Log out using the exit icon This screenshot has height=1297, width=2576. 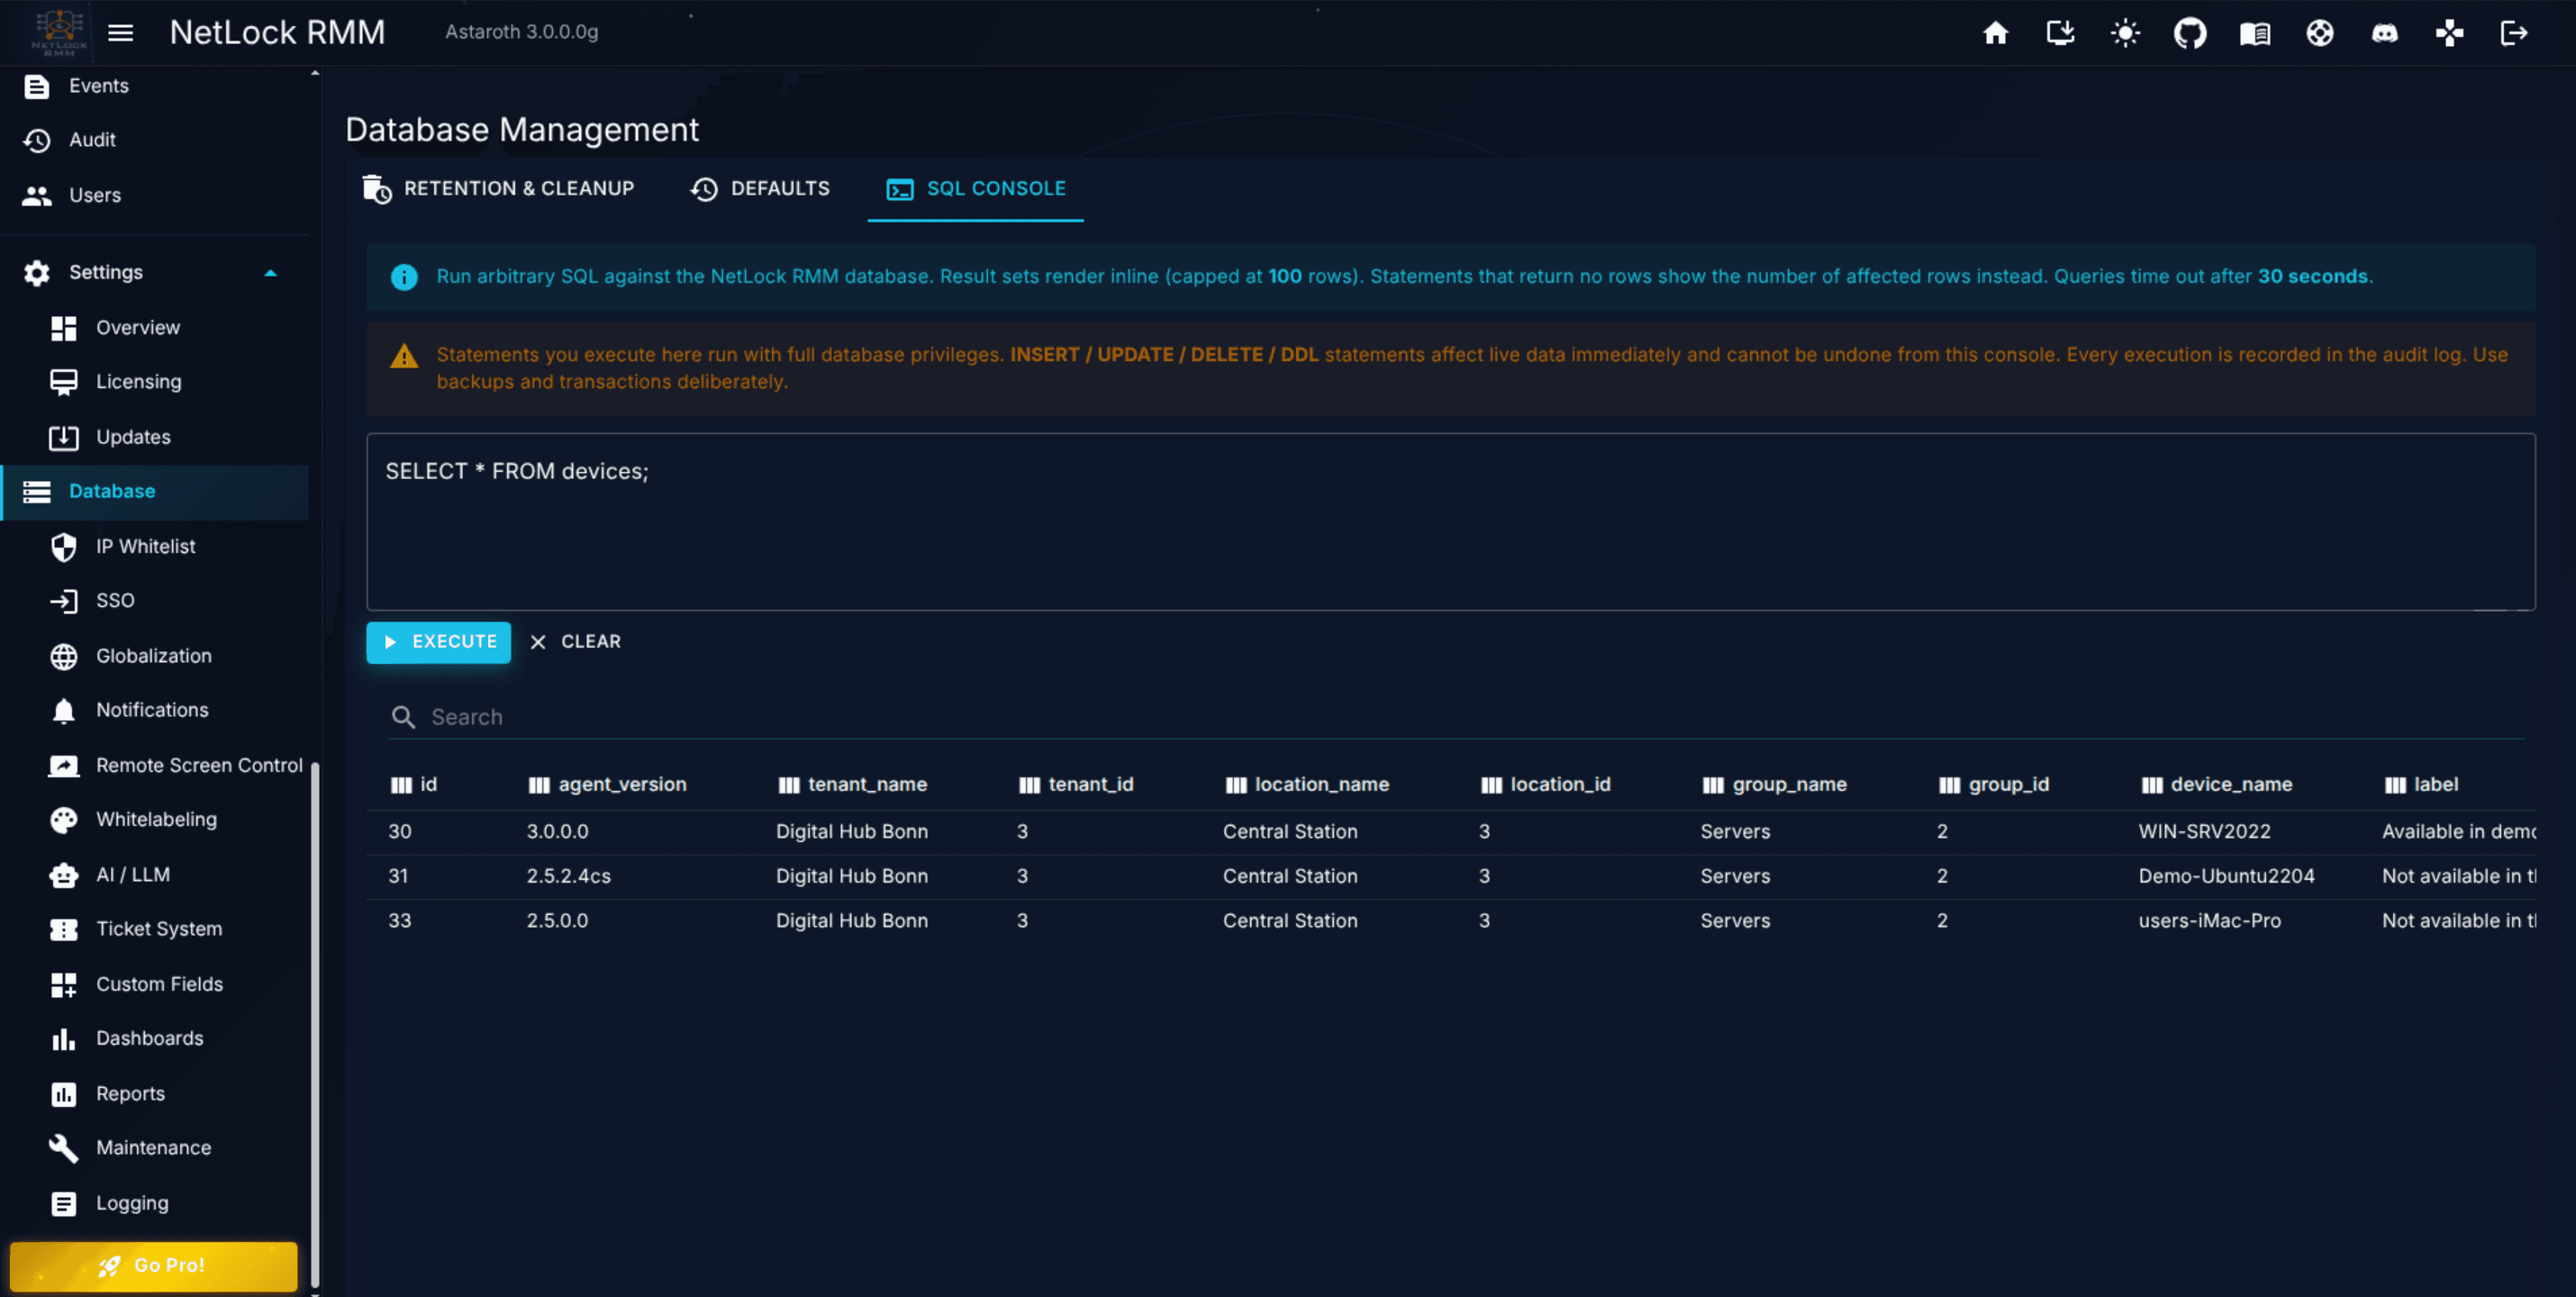click(x=2514, y=33)
